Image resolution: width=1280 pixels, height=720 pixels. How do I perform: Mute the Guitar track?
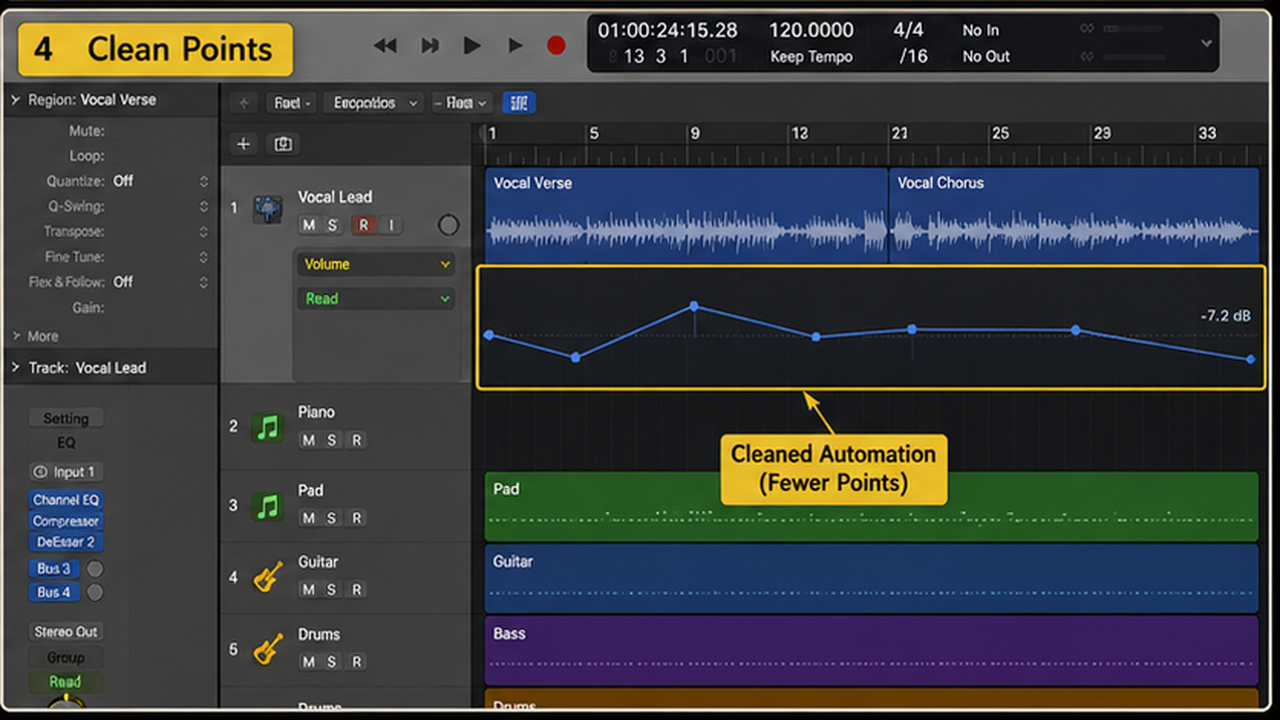[308, 590]
